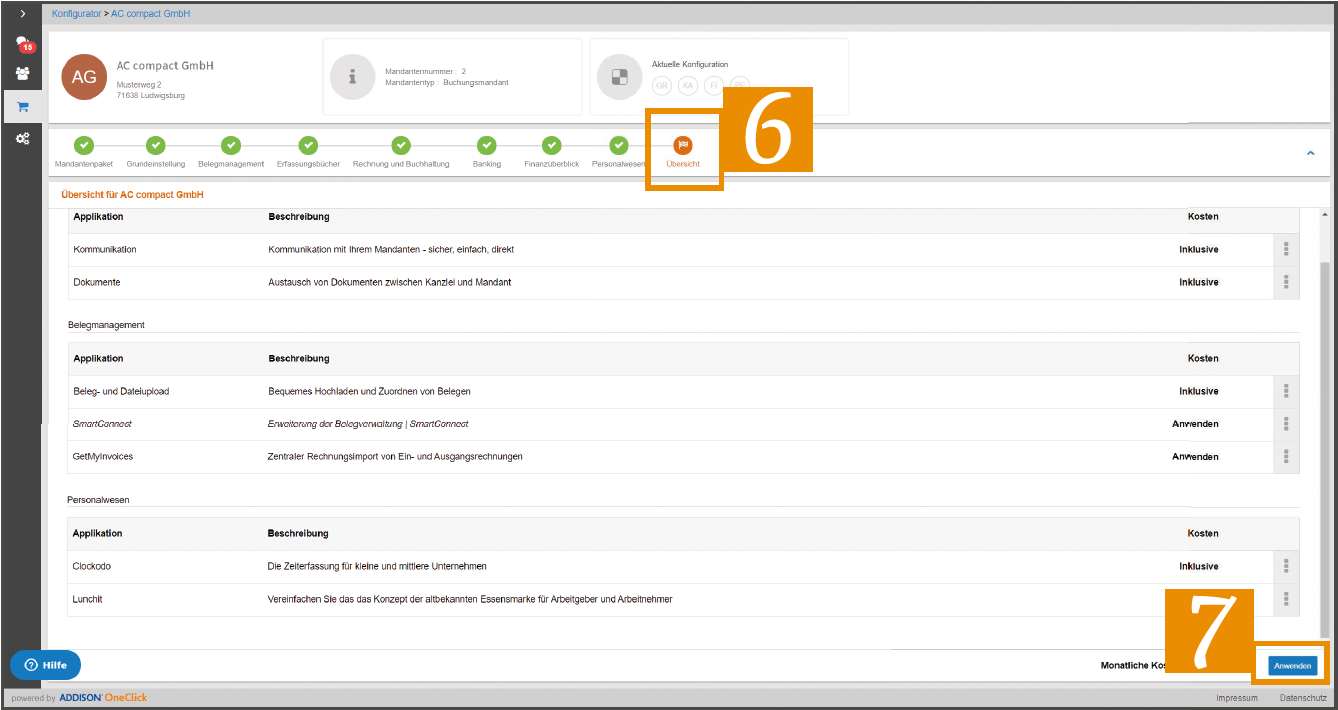Open three-dot menu for Beleg- und Dateiupload

click(x=1286, y=391)
